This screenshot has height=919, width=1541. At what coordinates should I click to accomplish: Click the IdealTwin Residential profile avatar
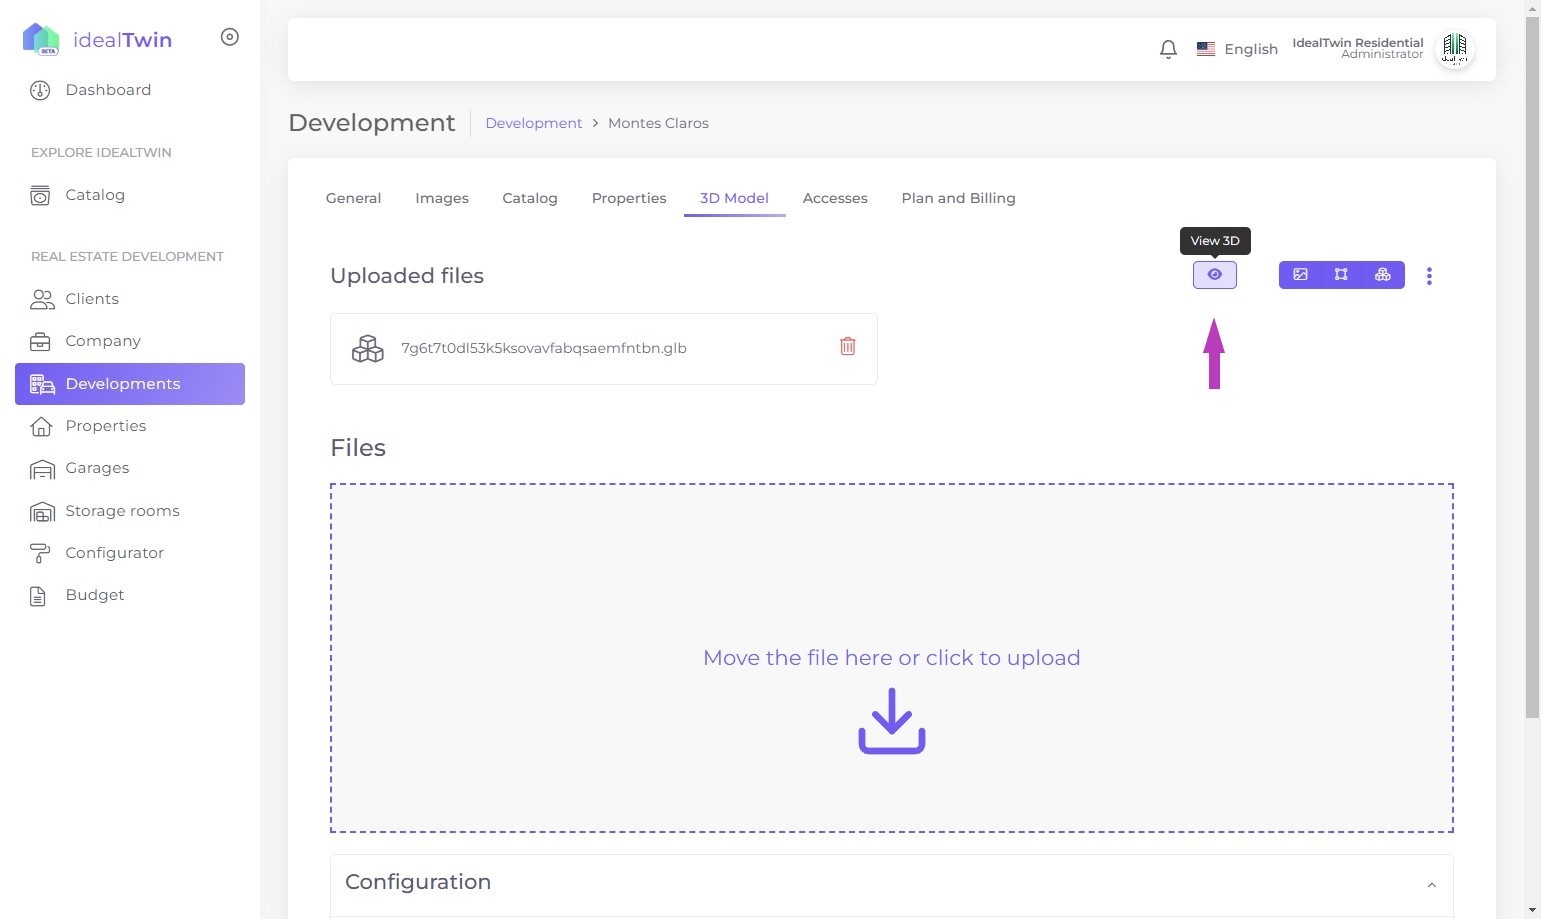click(x=1454, y=49)
